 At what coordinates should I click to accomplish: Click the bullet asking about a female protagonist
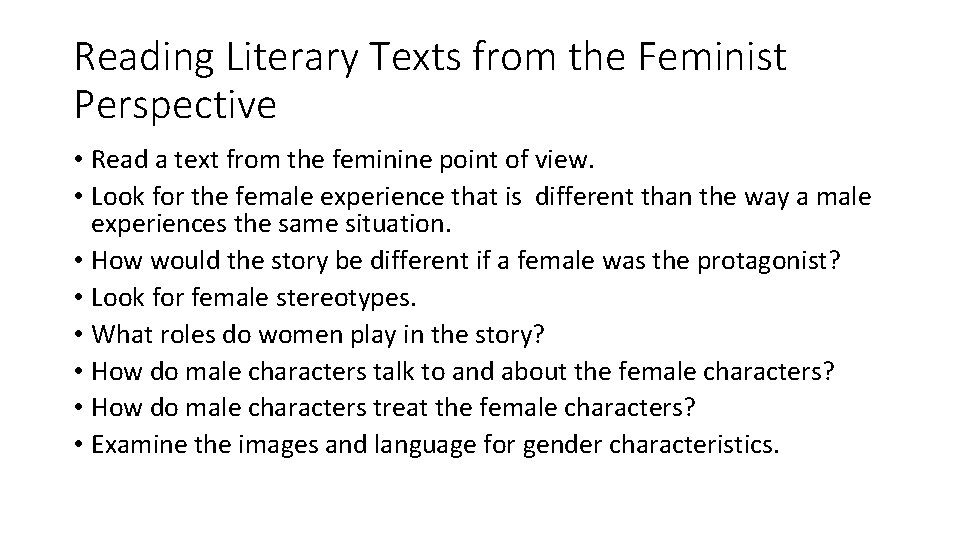465,261
